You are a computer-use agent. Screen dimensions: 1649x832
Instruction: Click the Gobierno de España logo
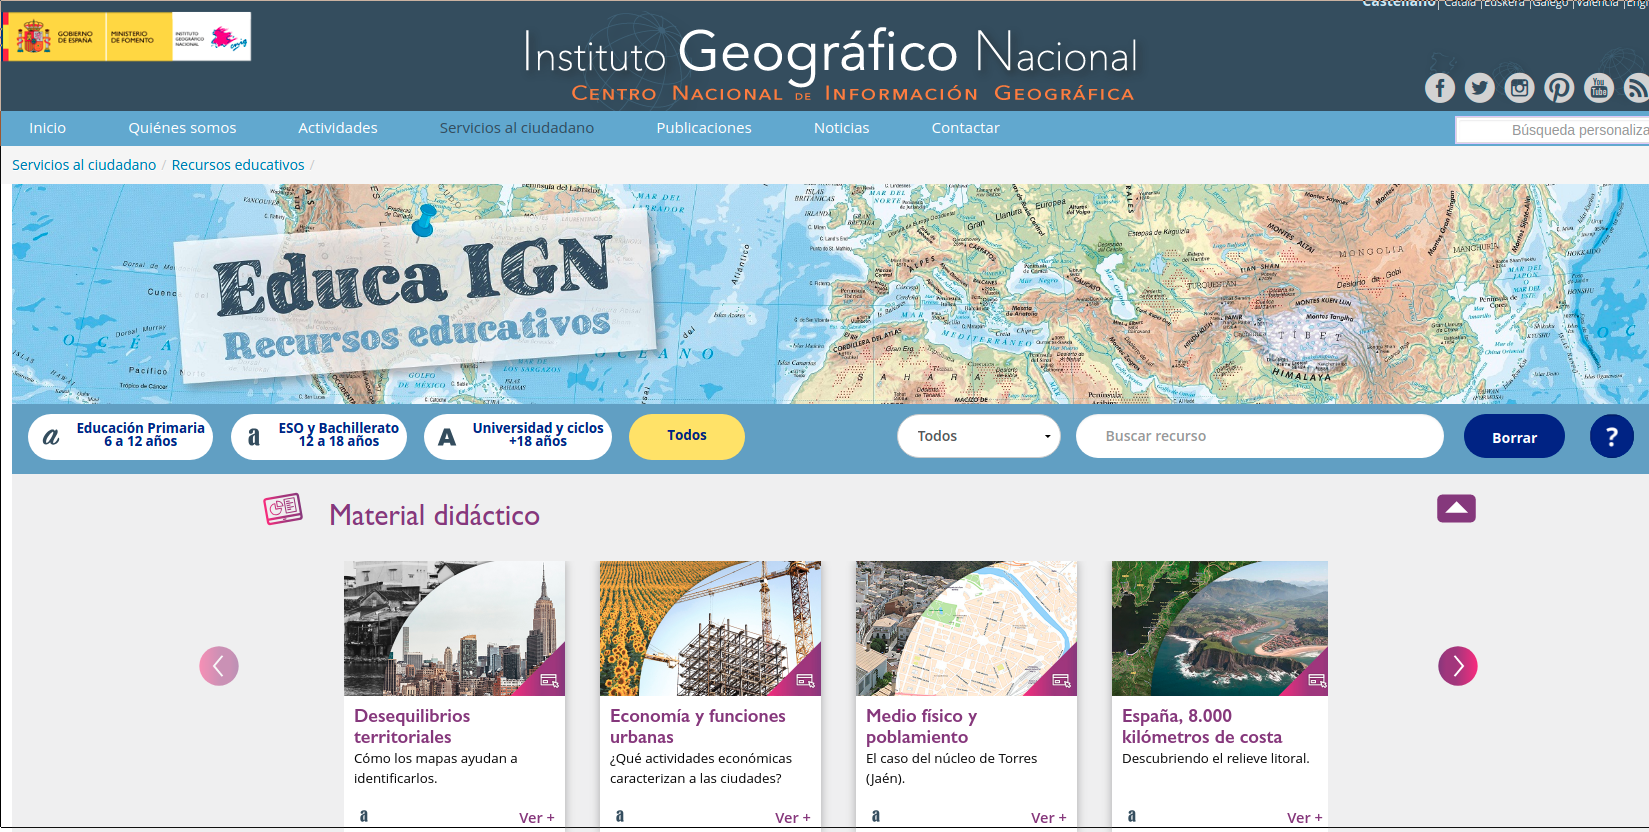[x=55, y=38]
